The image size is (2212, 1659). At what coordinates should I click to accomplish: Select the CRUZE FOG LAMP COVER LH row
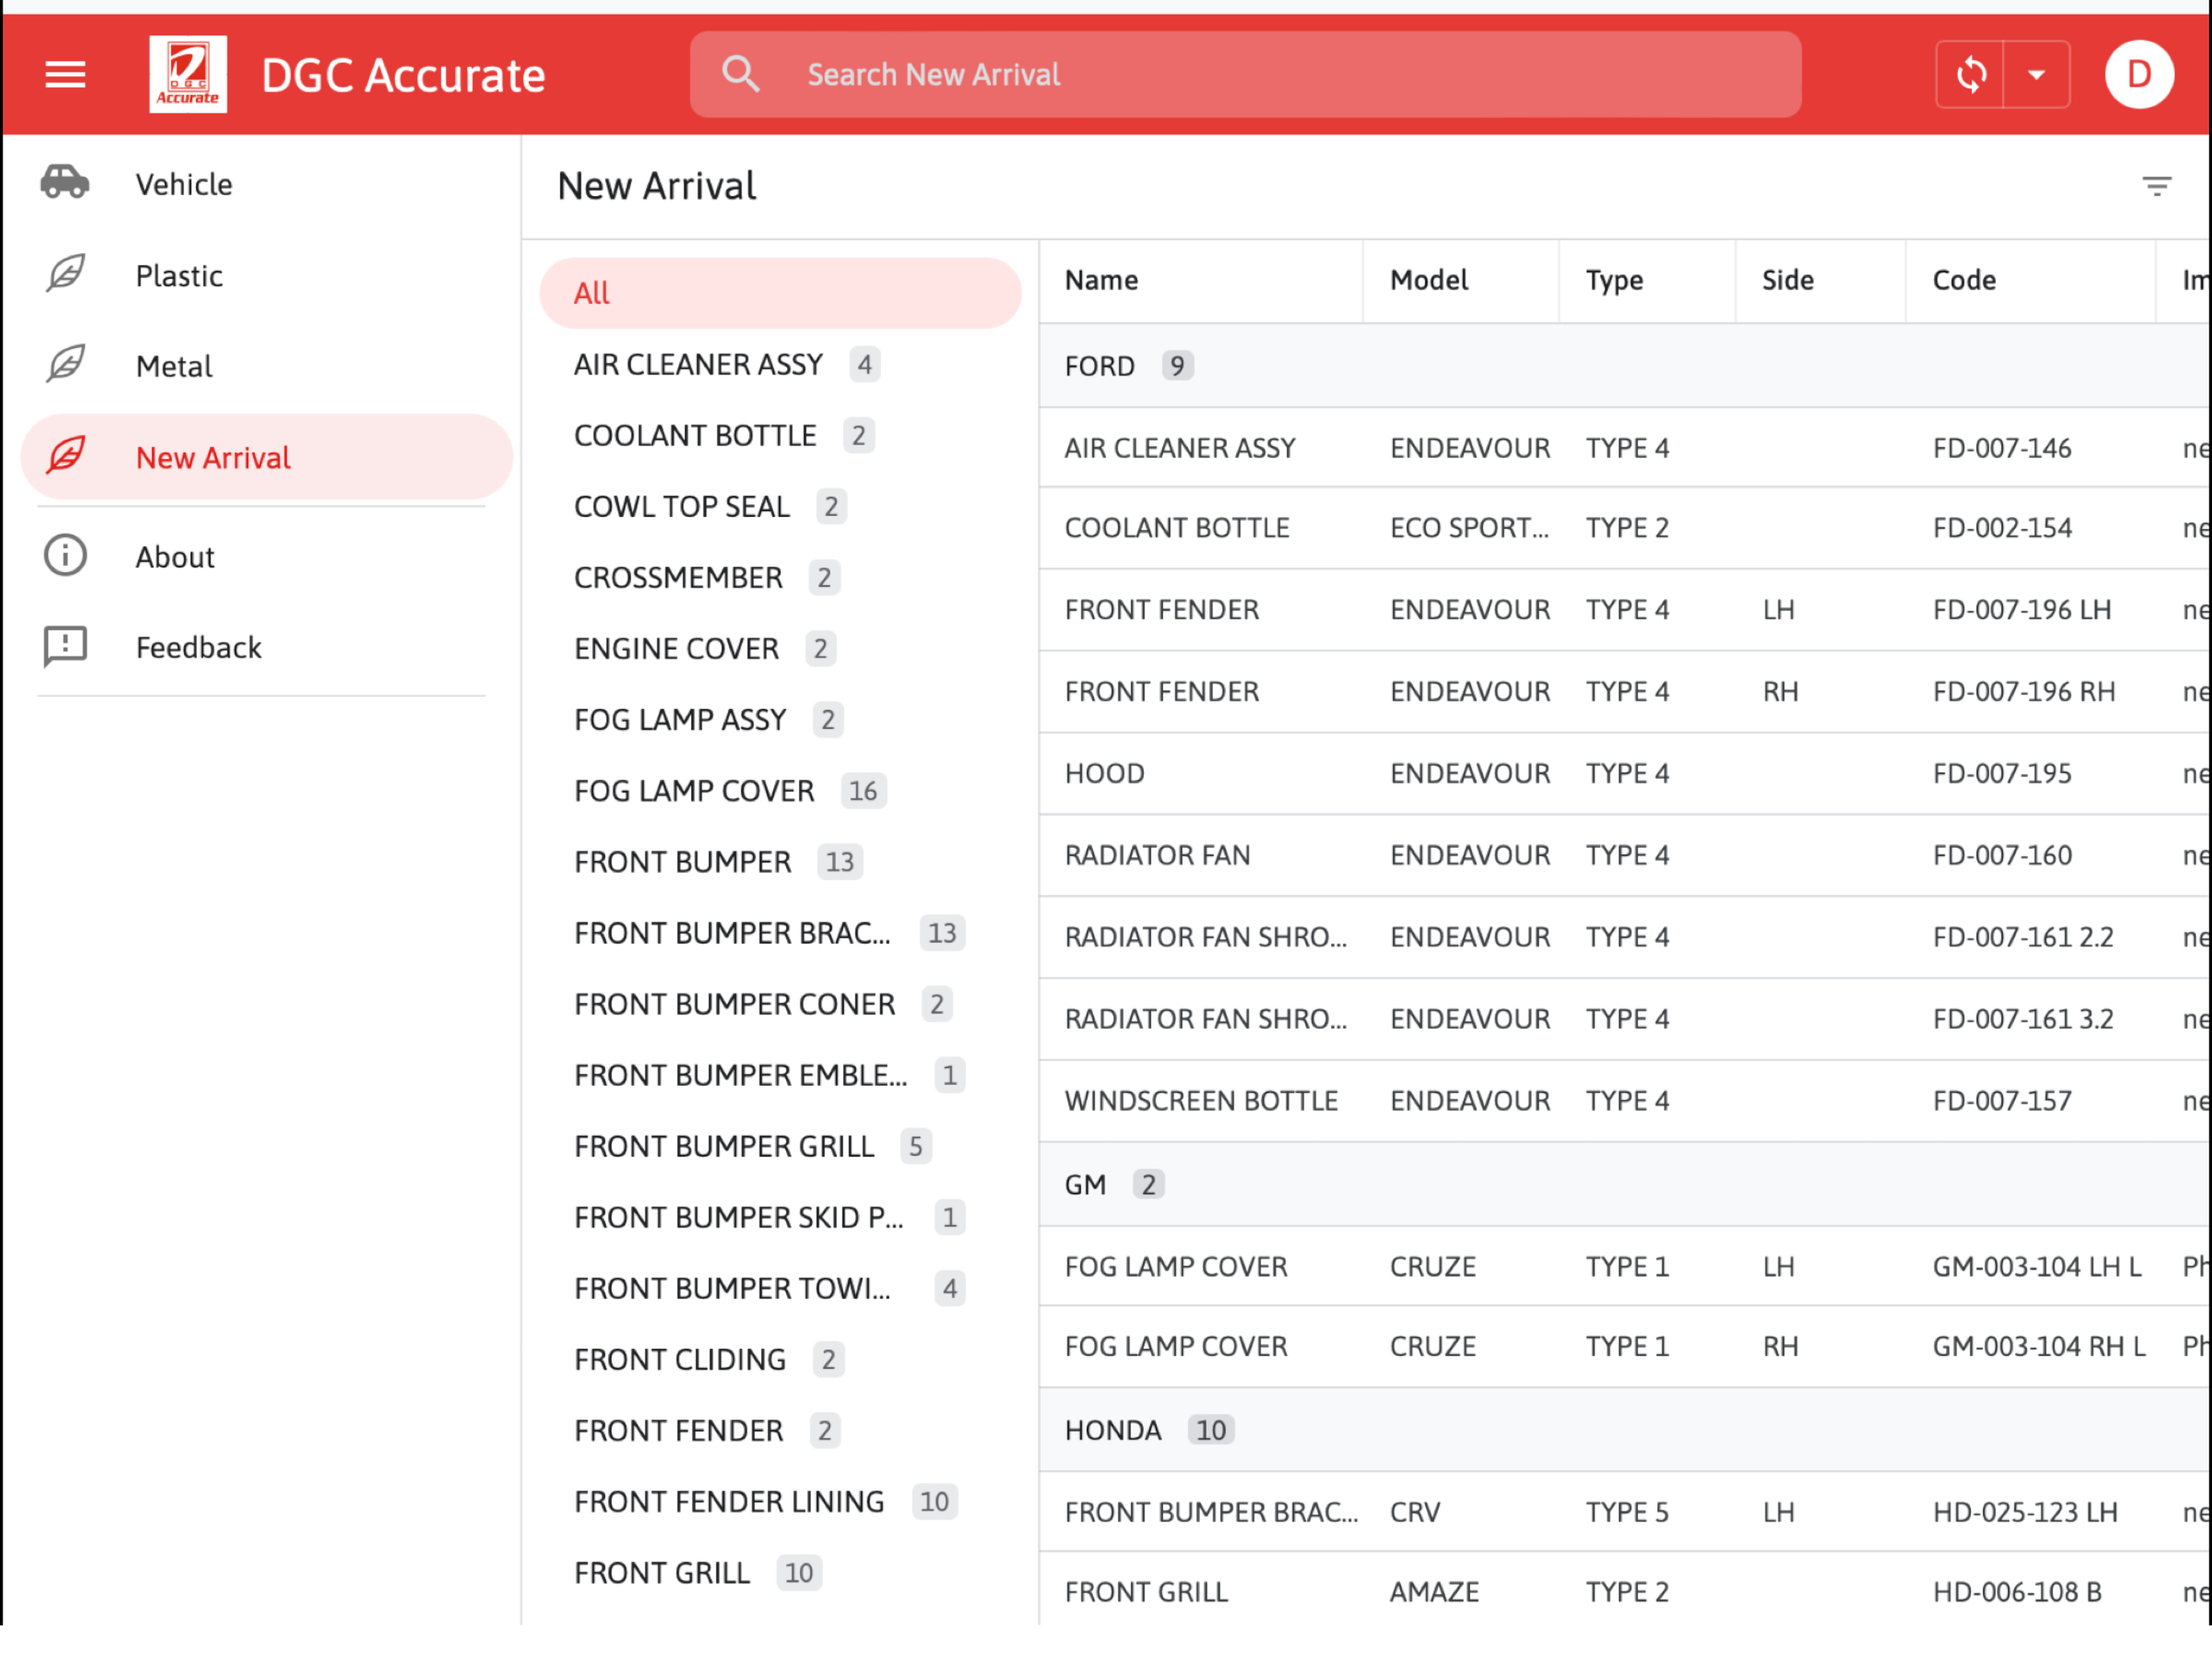click(x=1625, y=1266)
